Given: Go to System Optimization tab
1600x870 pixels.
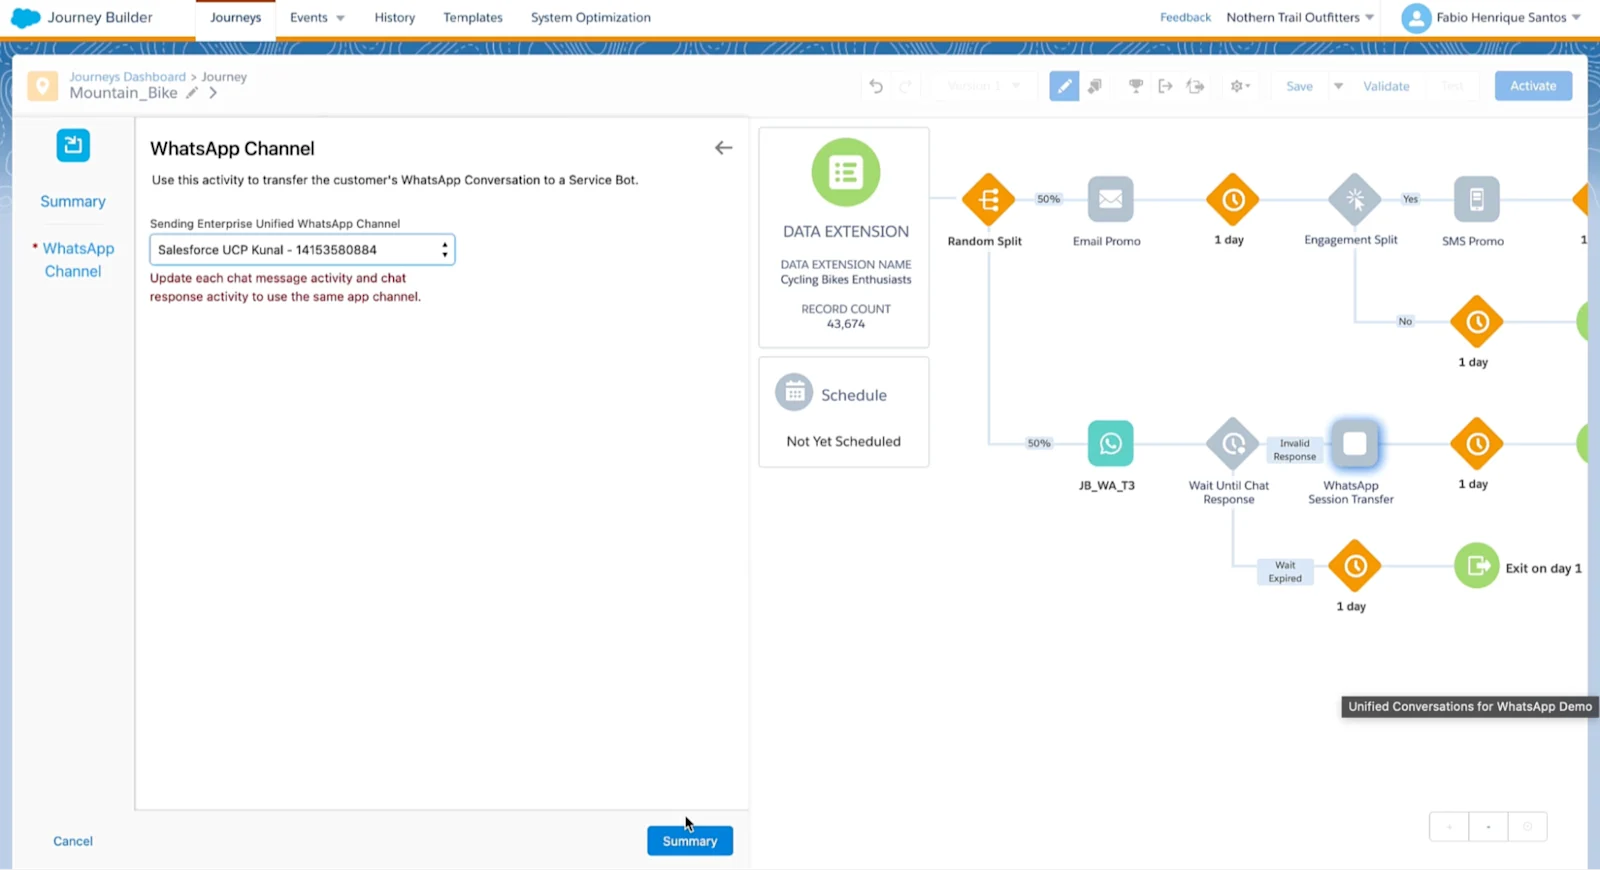Looking at the screenshot, I should tap(590, 18).
